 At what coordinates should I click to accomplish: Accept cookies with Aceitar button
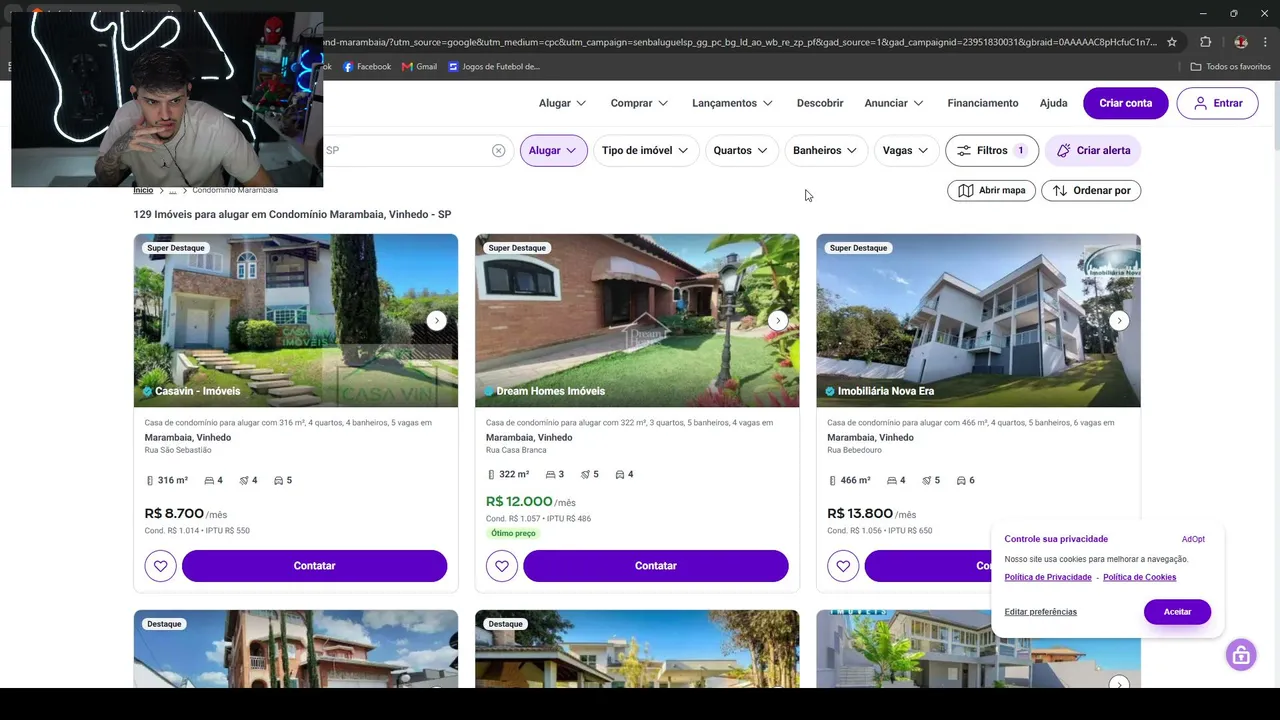[1177, 612]
